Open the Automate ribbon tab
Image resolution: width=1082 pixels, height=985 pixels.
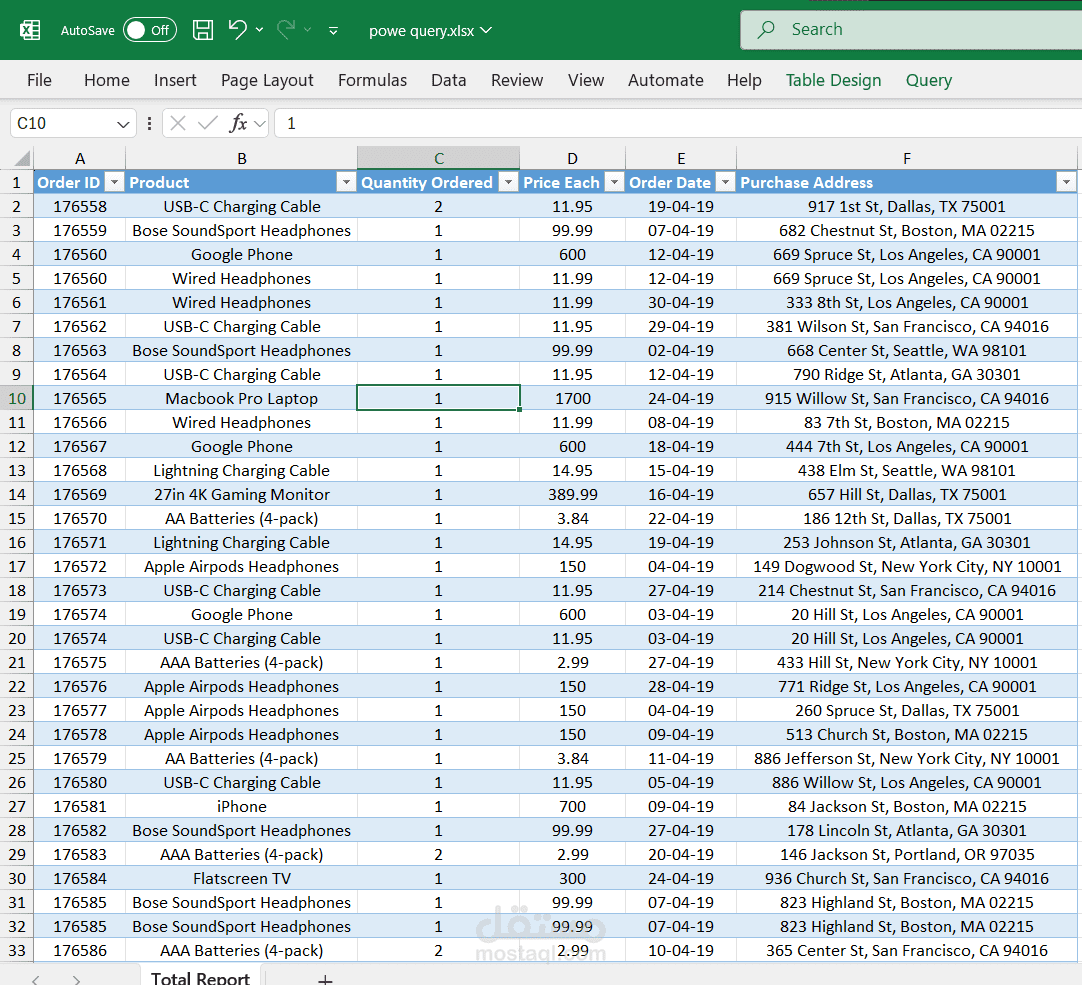coord(666,80)
